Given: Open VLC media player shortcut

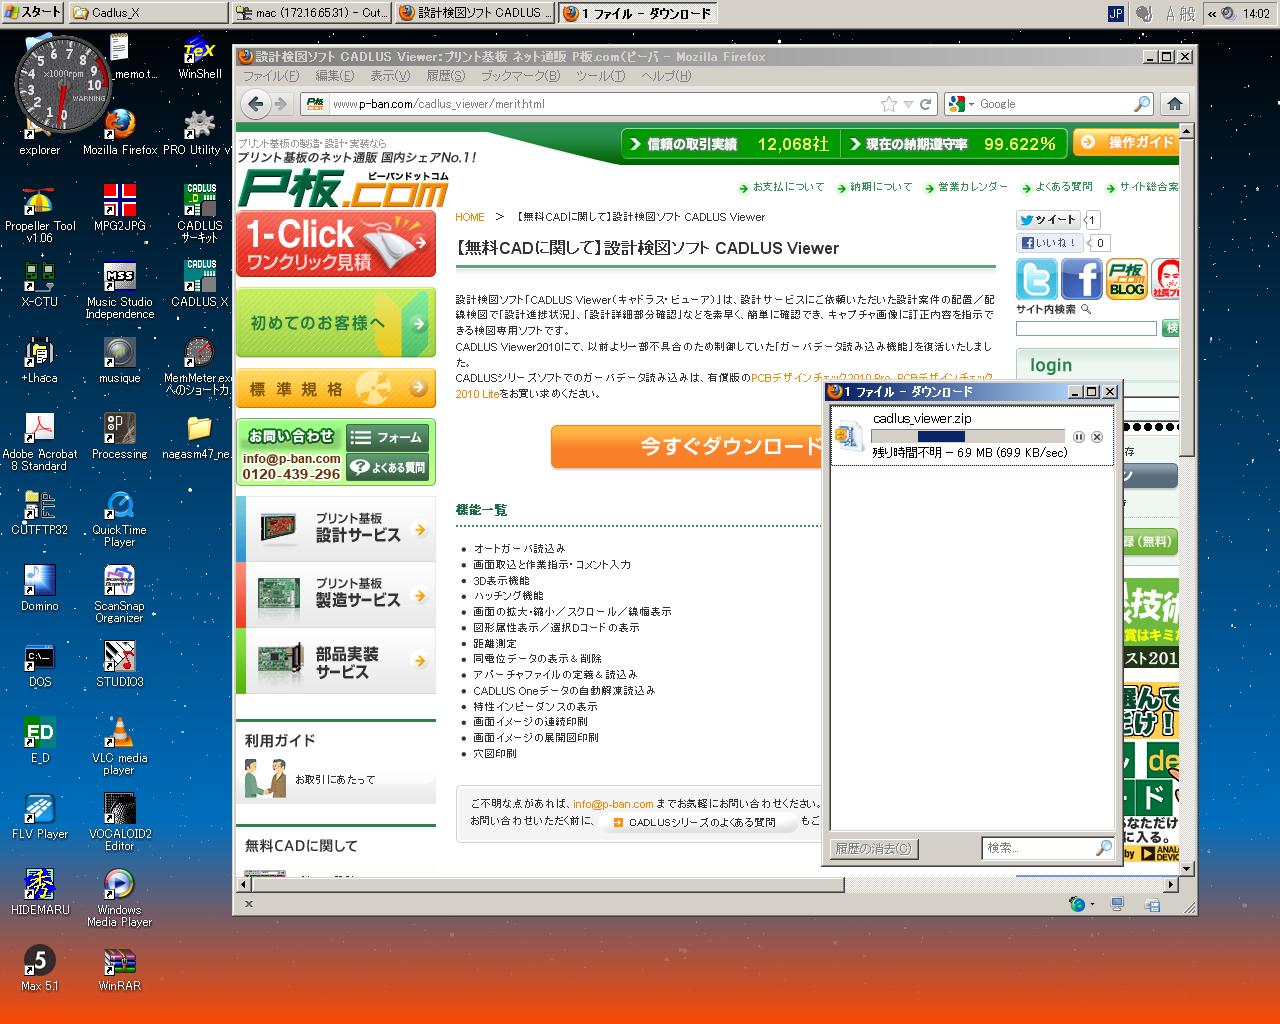Looking at the screenshot, I should (x=120, y=746).
